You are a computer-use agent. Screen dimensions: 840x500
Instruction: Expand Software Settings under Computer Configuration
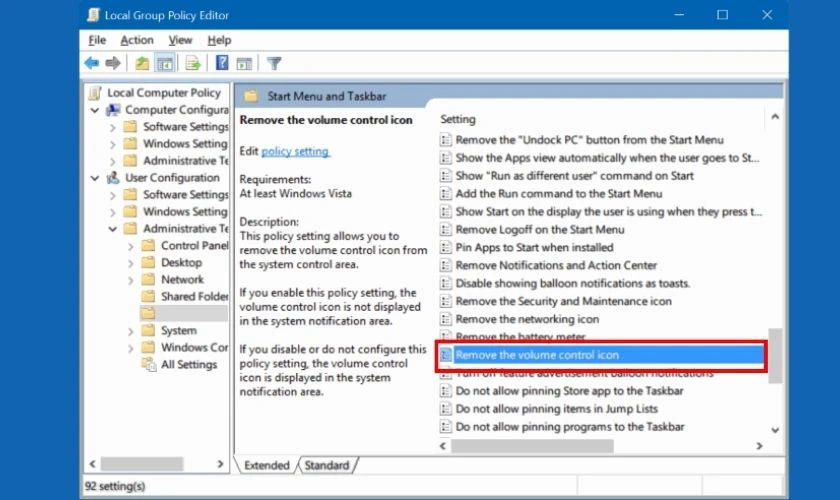point(112,128)
